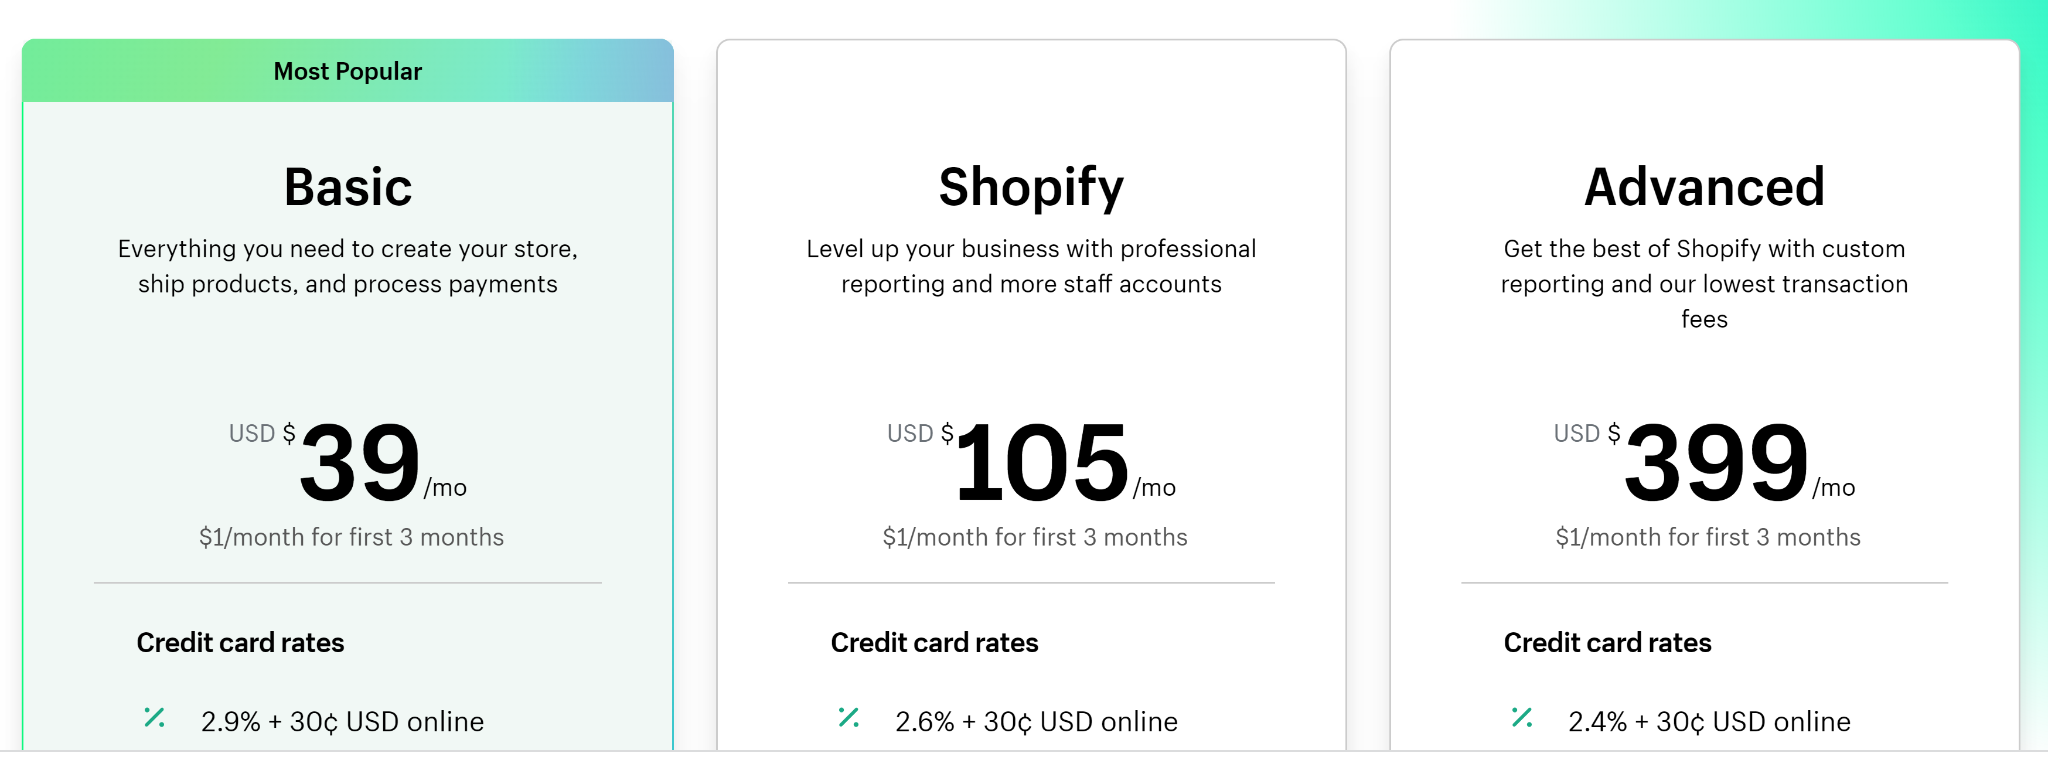The image size is (2048, 762).
Task: Click the USD $39 per month price
Action: point(348,461)
